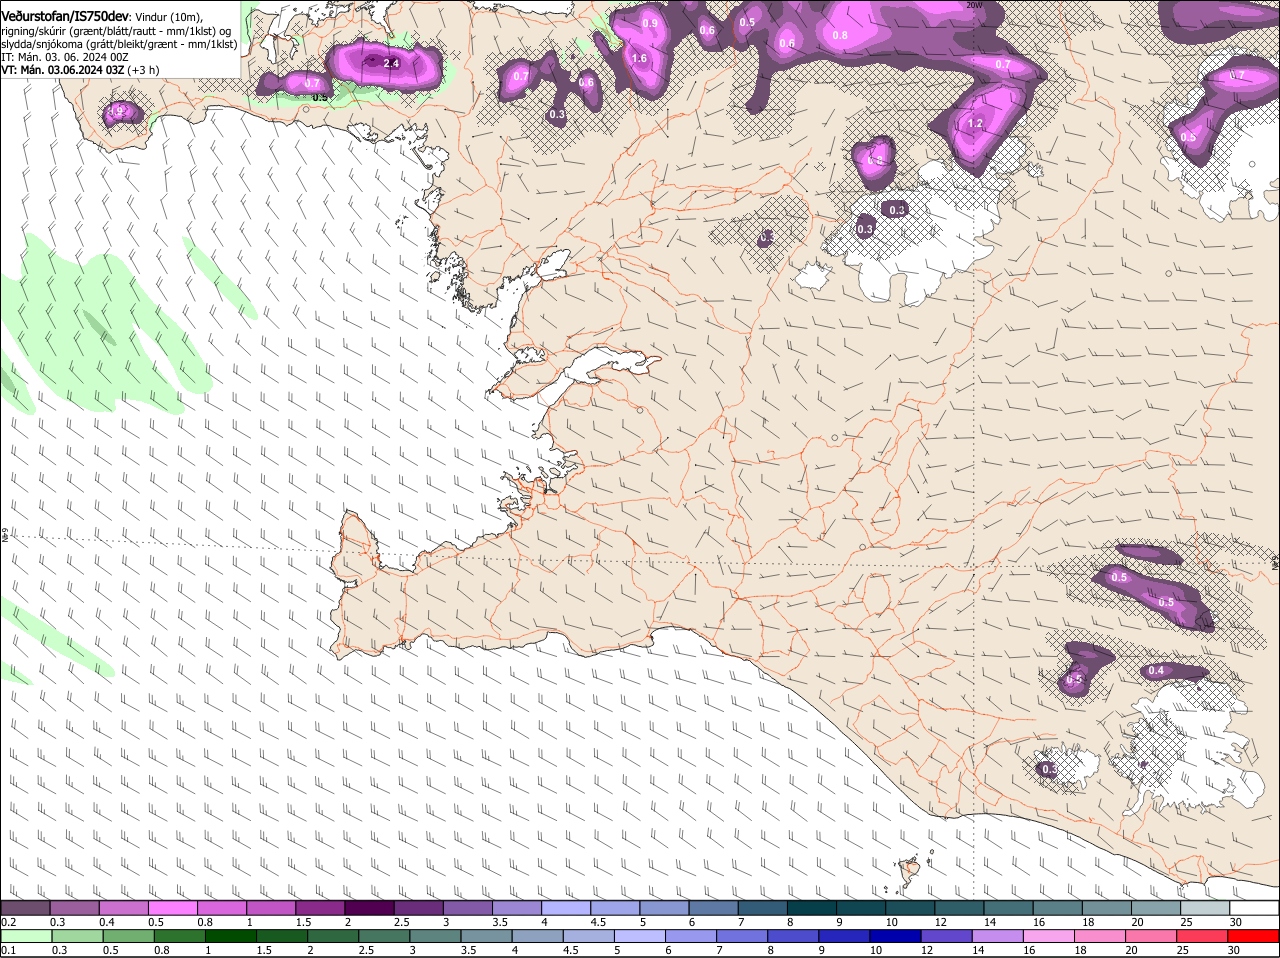
Task: Click the upper legend's '1.5' scale label
Action: [x=303, y=922]
